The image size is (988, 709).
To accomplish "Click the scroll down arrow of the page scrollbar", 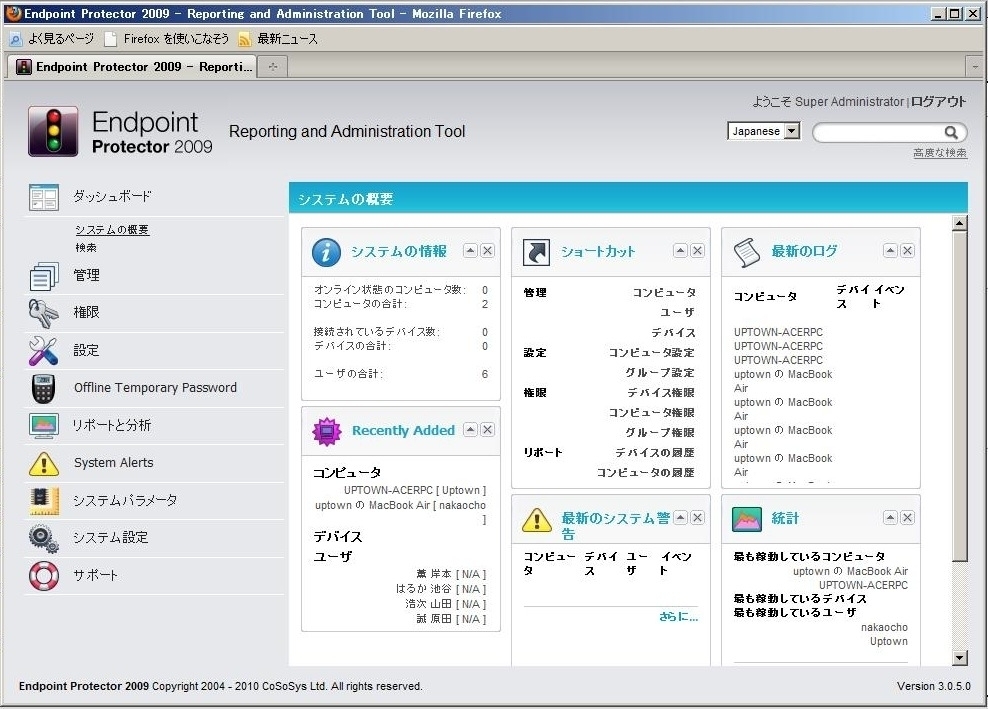I will point(960,658).
